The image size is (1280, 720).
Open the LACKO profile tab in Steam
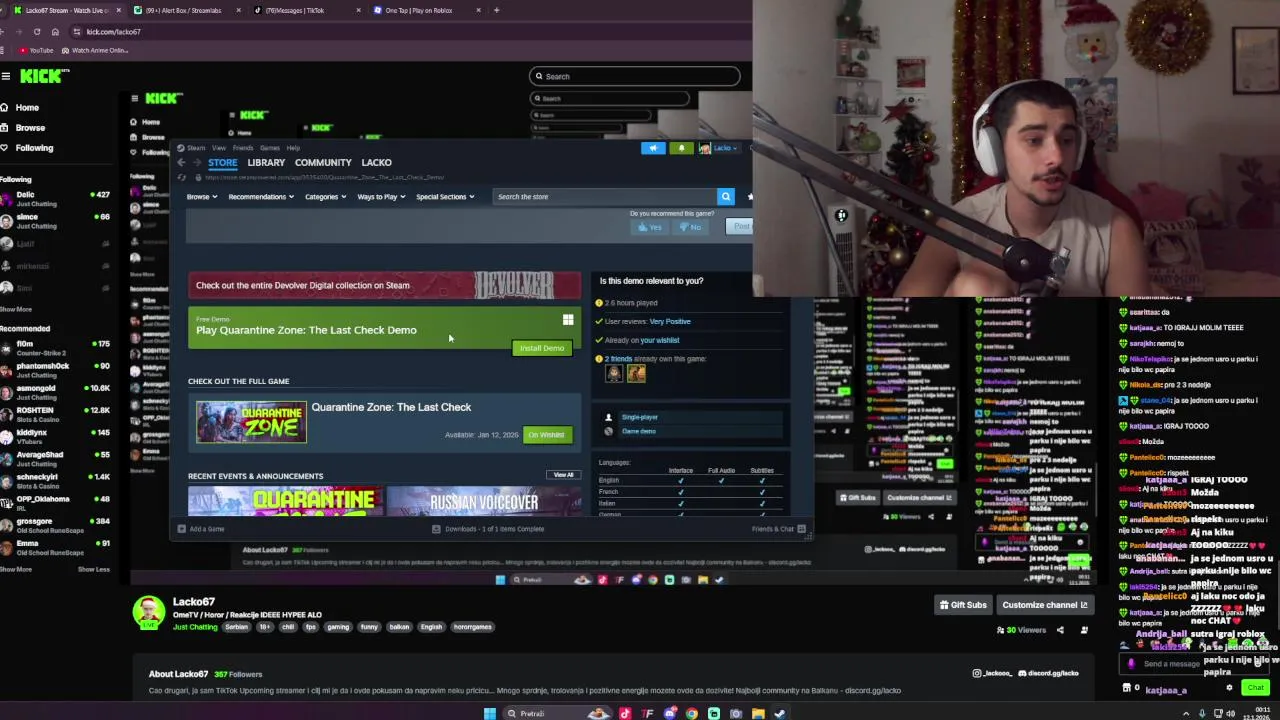pos(376,162)
